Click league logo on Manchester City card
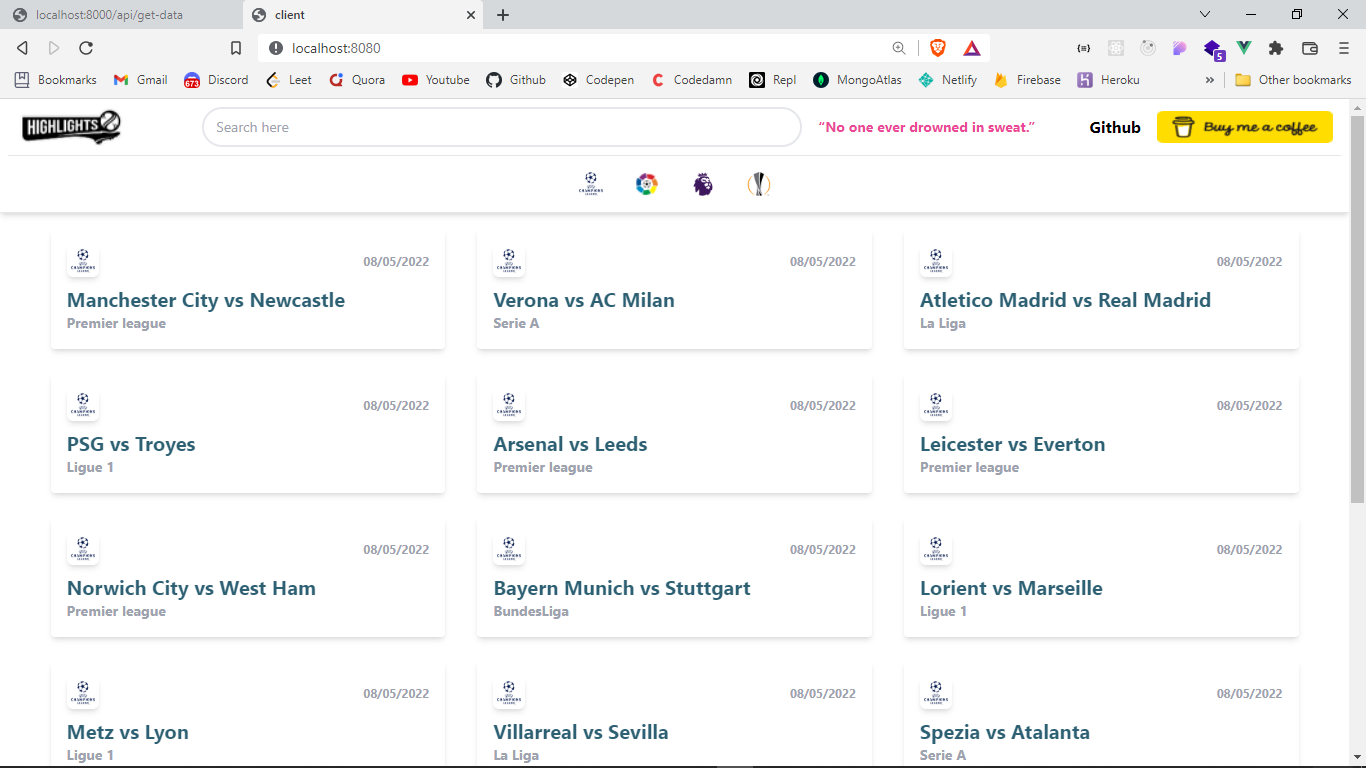The width and height of the screenshot is (1366, 768). [x=83, y=261]
